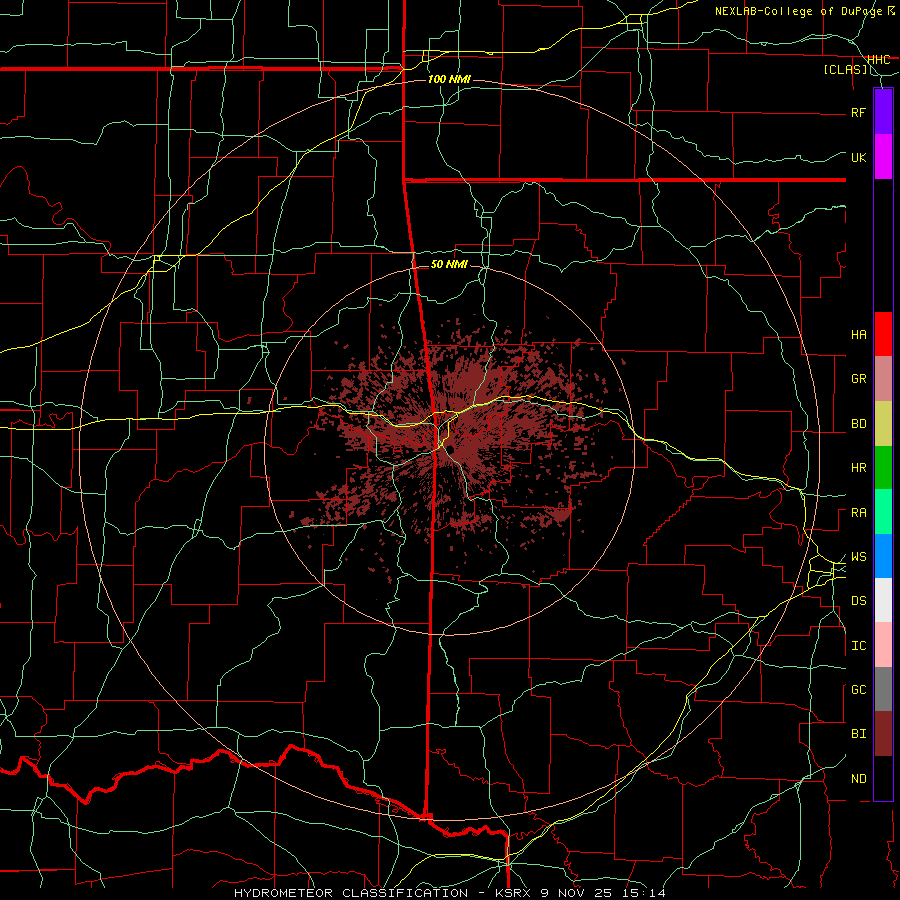Click the brown BI legend color
The image size is (900, 900).
pos(883,734)
